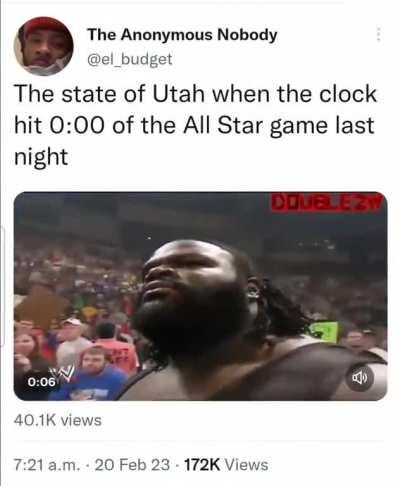
Task: View the 40.1K views count
Action: point(58,420)
